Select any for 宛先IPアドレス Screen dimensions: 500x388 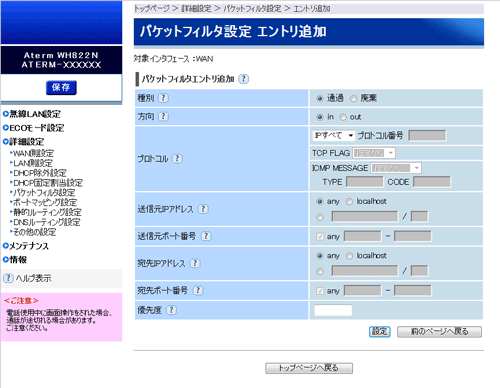320,256
